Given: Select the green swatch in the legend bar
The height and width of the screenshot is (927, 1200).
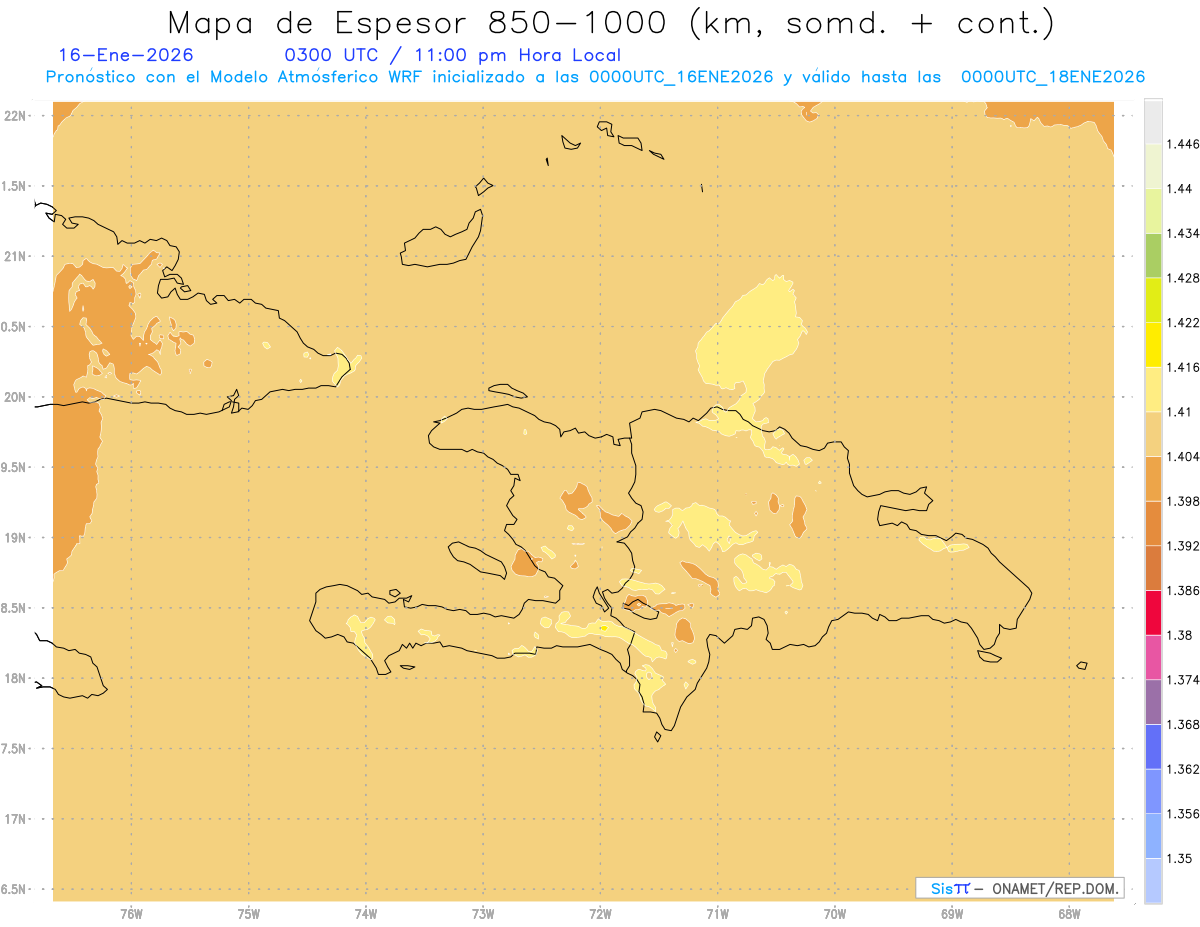Looking at the screenshot, I should pos(1153,255).
